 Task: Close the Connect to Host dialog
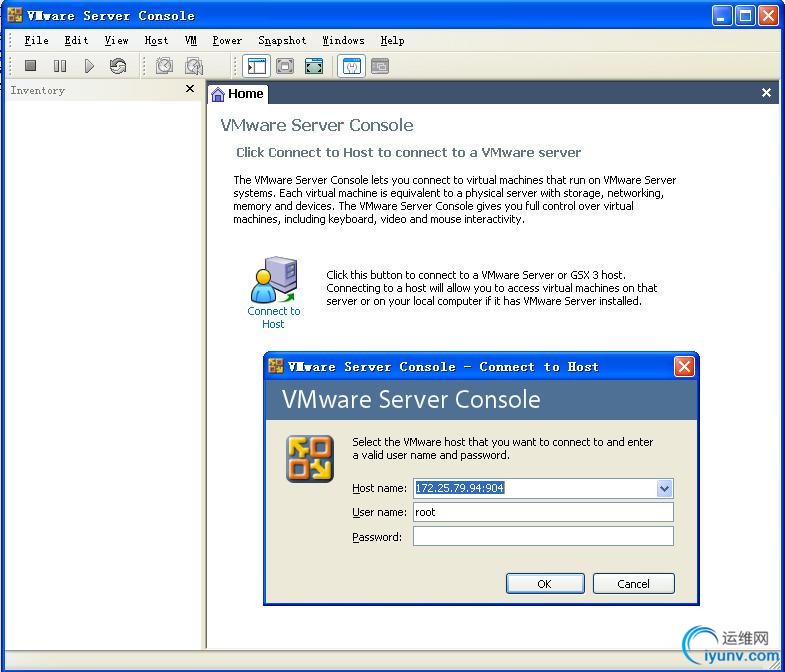click(684, 367)
